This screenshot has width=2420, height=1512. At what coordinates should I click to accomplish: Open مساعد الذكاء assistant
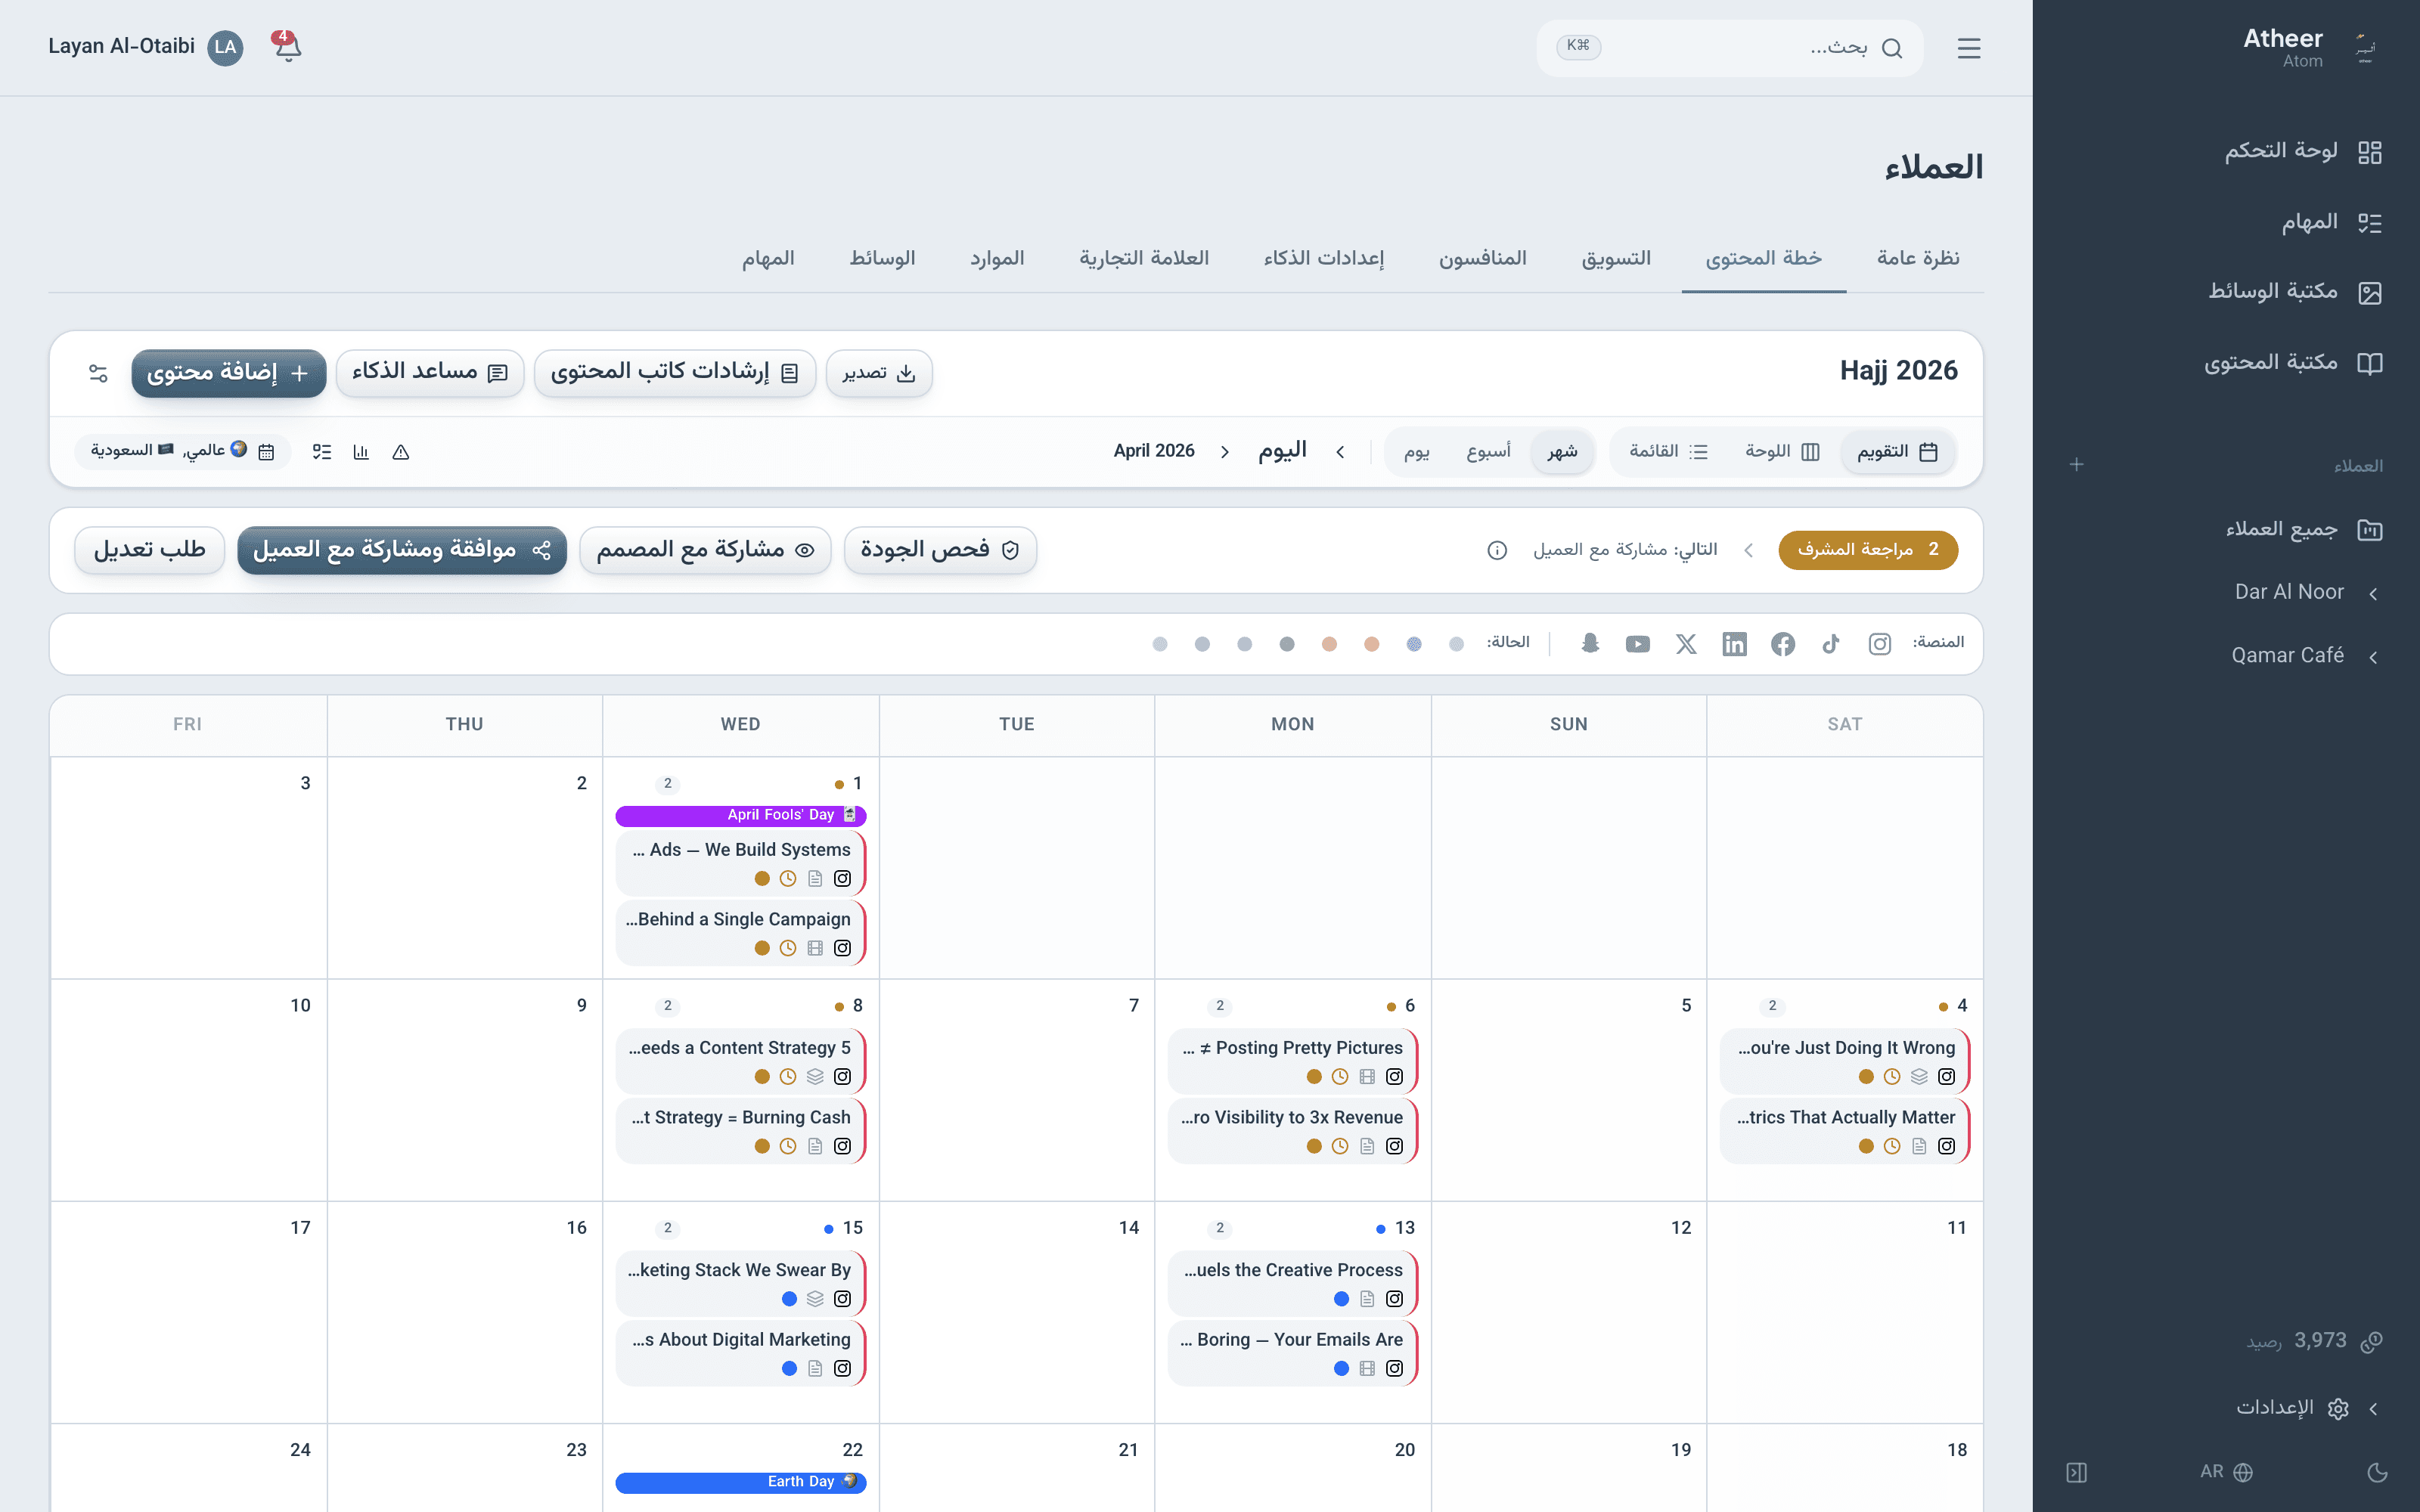point(430,373)
